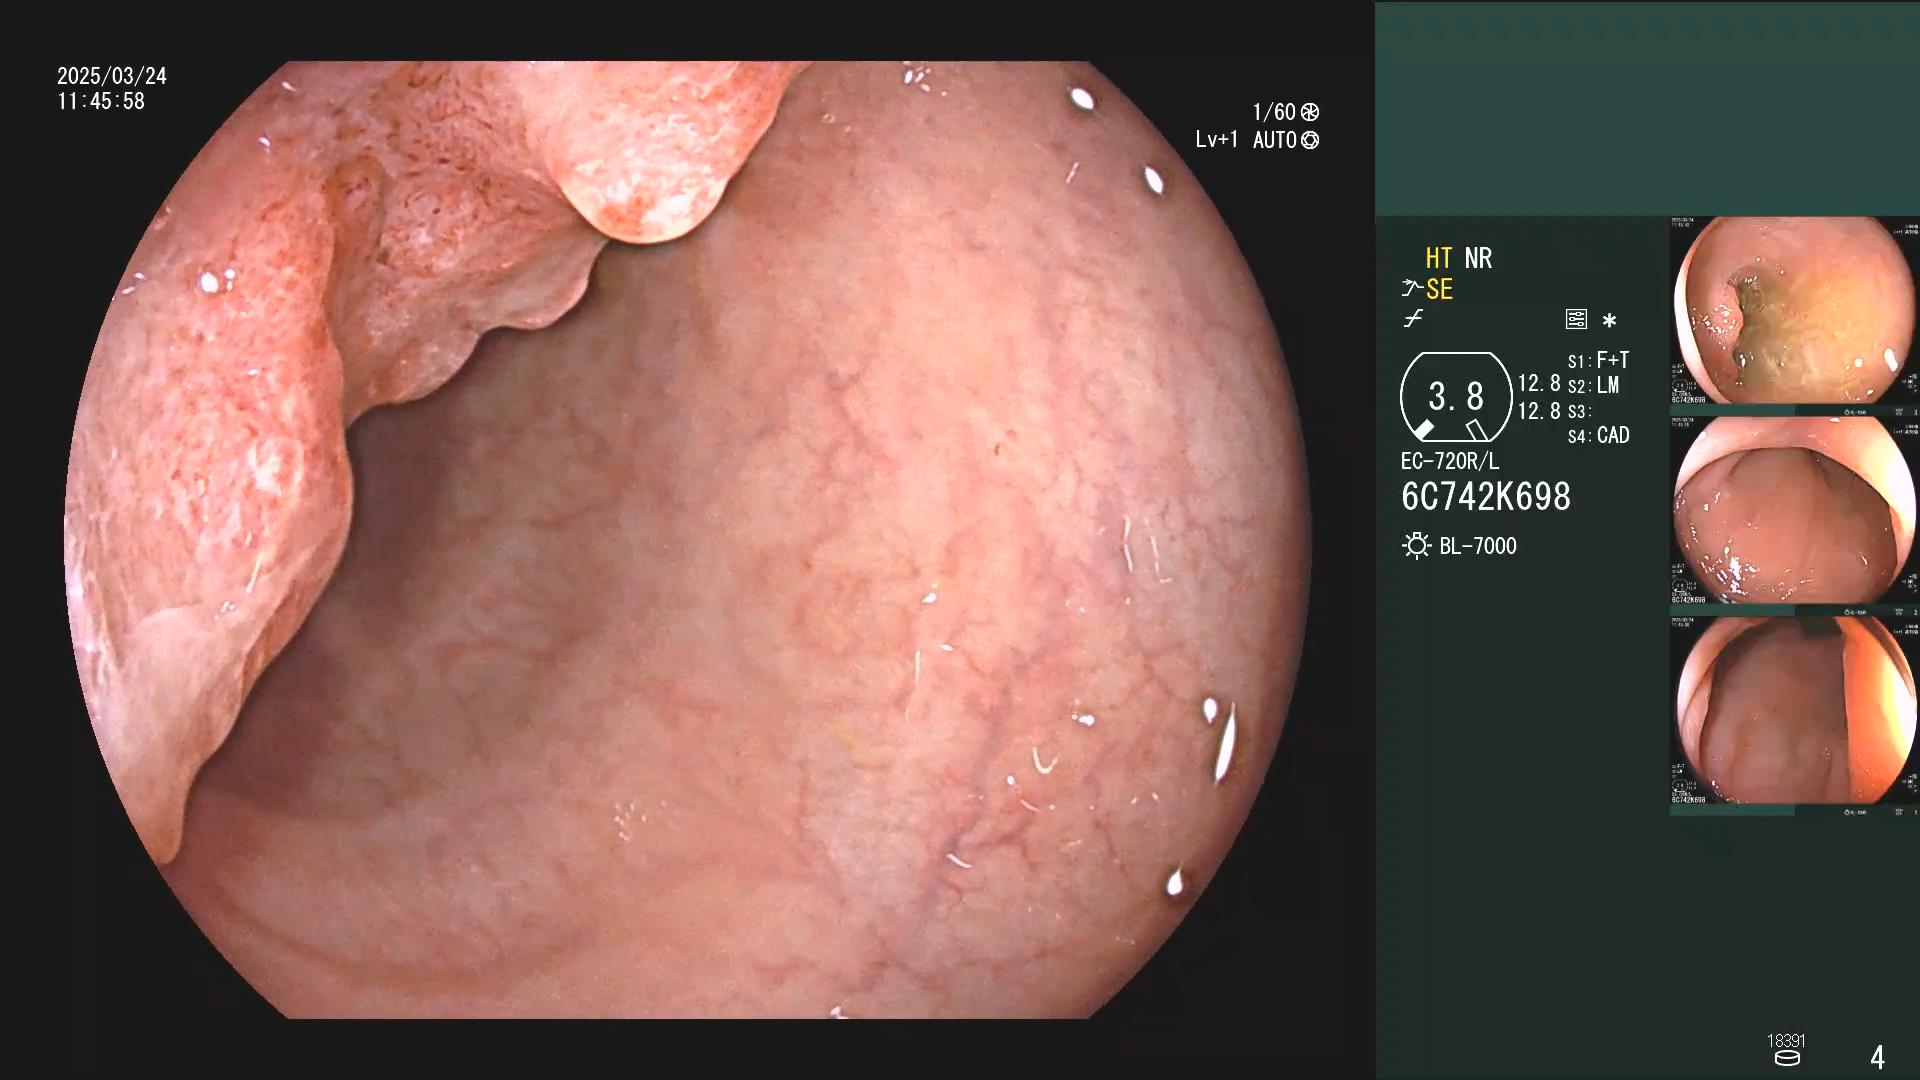Click the date 2025/03/24 overlay

[x=112, y=76]
